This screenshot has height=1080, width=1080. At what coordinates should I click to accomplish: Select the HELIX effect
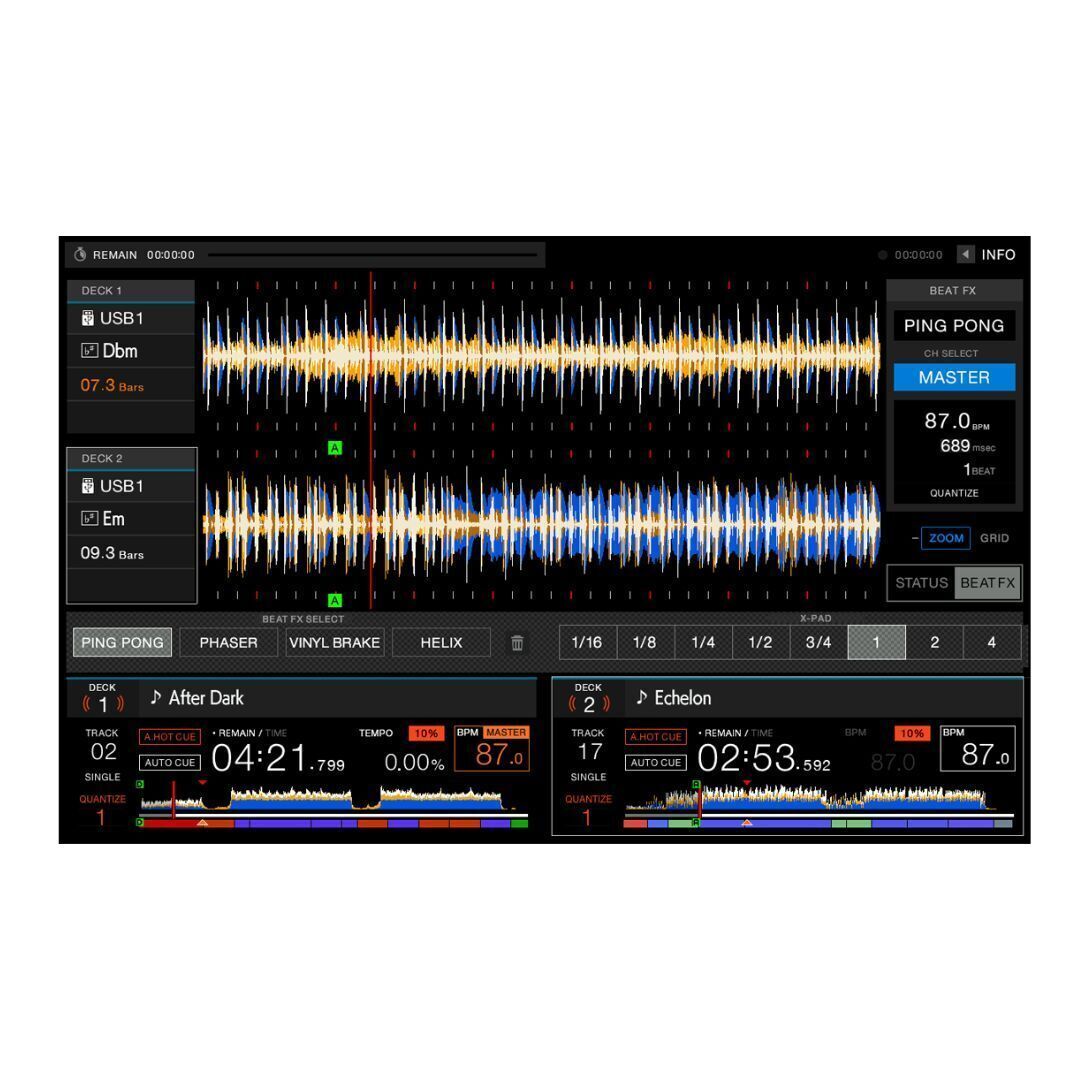pos(440,642)
